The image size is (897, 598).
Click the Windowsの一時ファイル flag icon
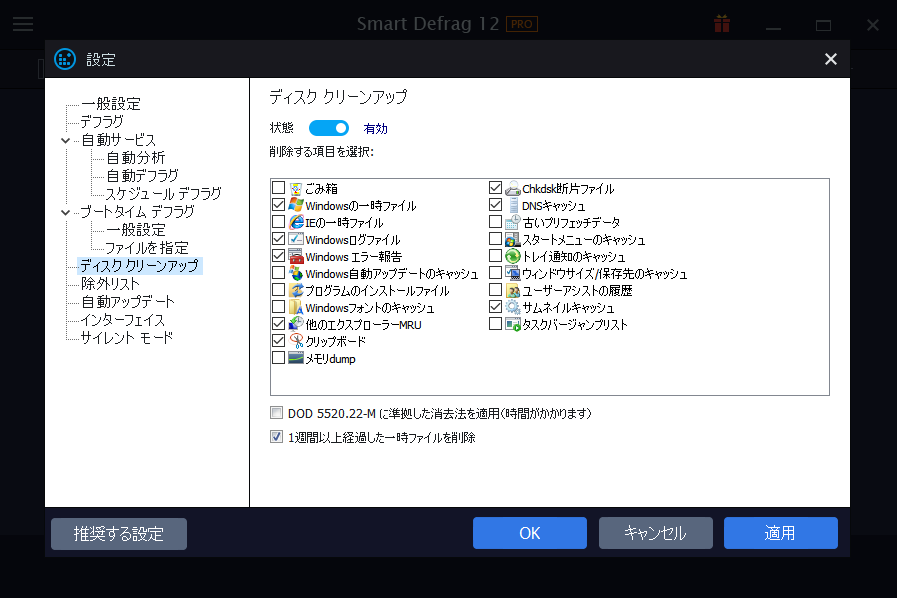point(296,205)
